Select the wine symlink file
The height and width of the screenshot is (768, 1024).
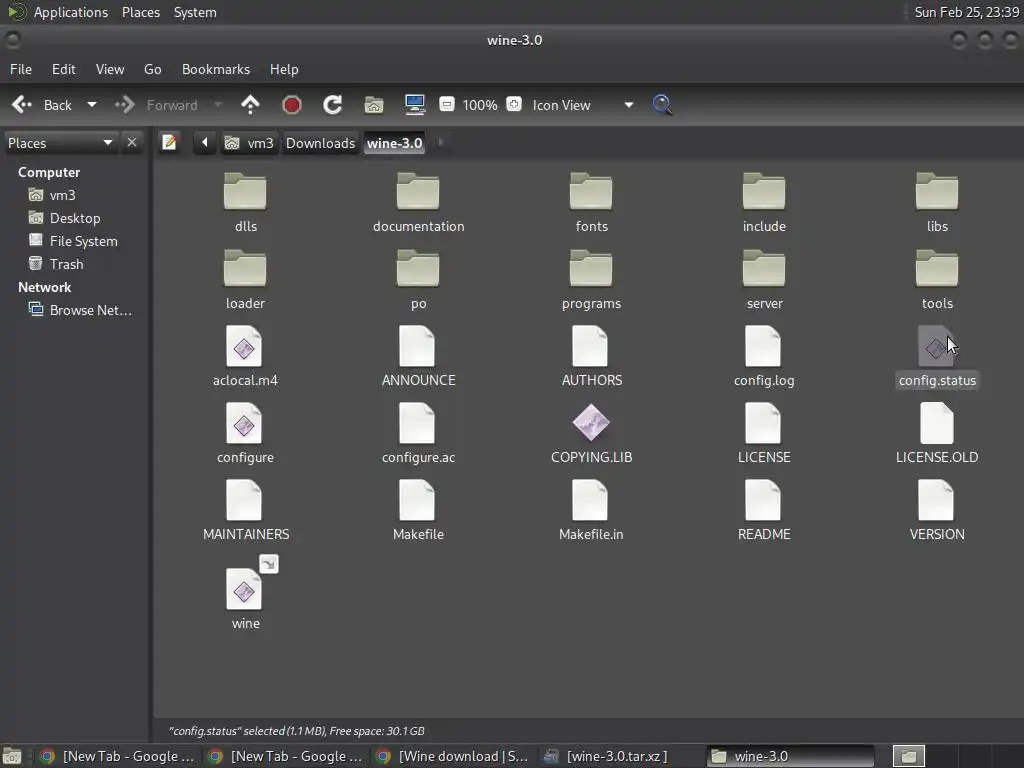click(x=245, y=593)
